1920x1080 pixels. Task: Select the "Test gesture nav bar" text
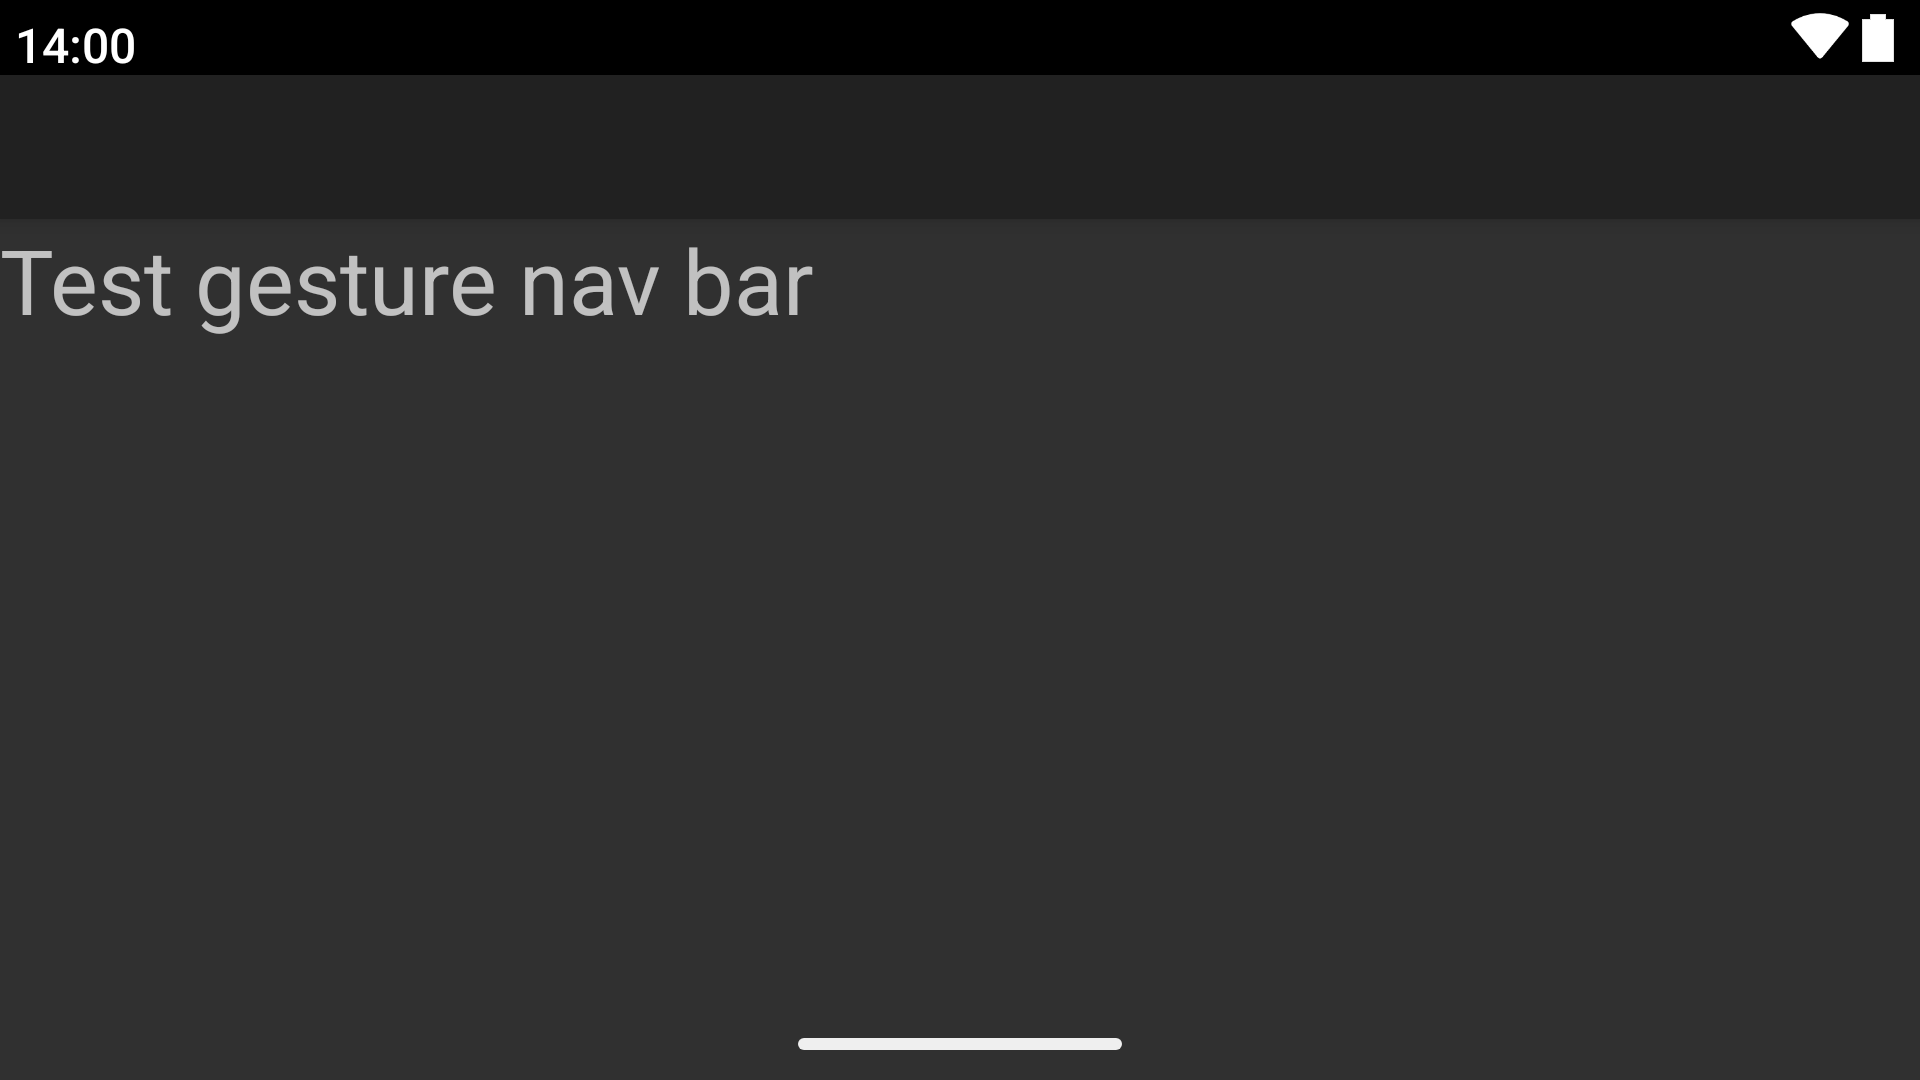click(406, 286)
